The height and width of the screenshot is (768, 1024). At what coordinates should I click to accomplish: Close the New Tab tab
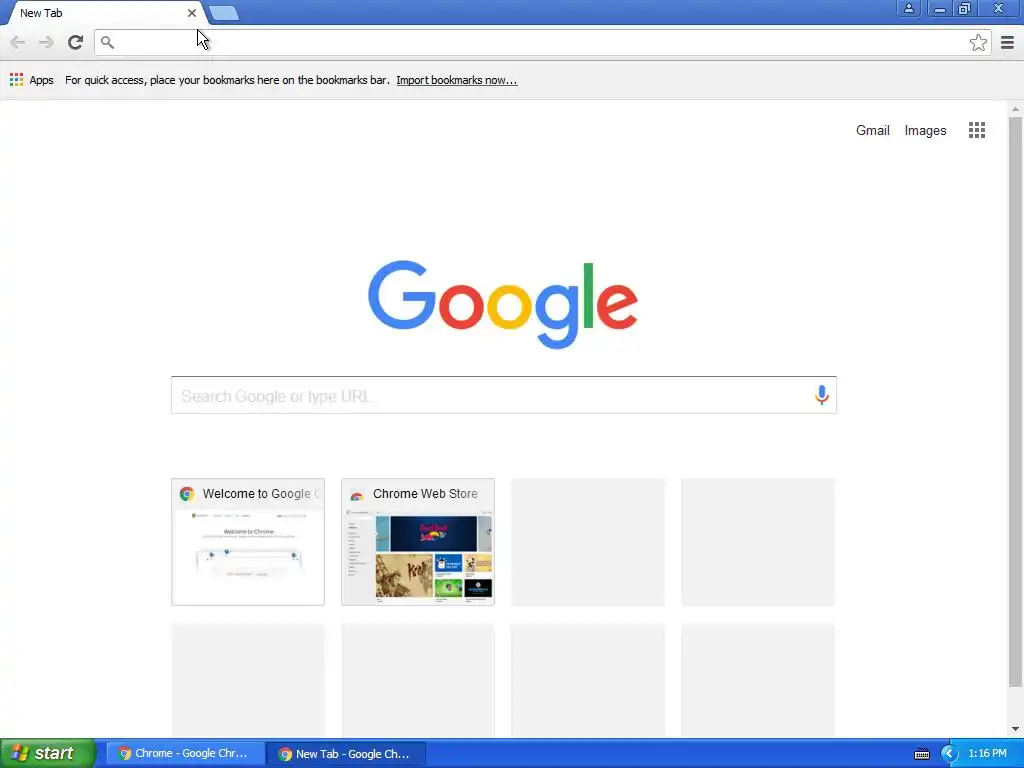[x=191, y=13]
